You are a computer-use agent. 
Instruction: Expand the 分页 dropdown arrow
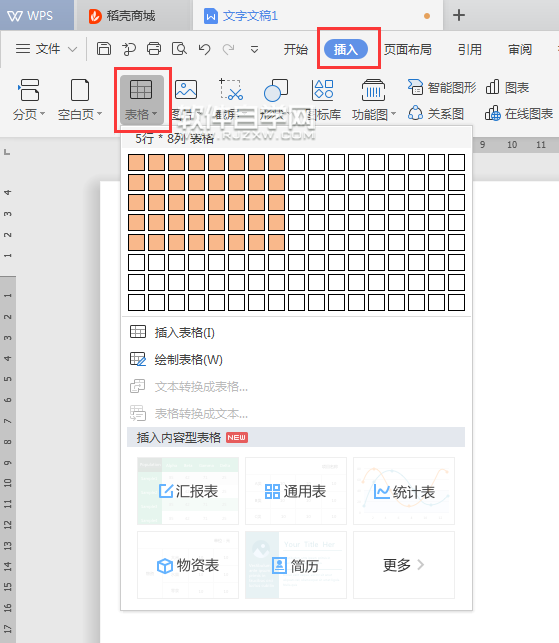click(42, 114)
